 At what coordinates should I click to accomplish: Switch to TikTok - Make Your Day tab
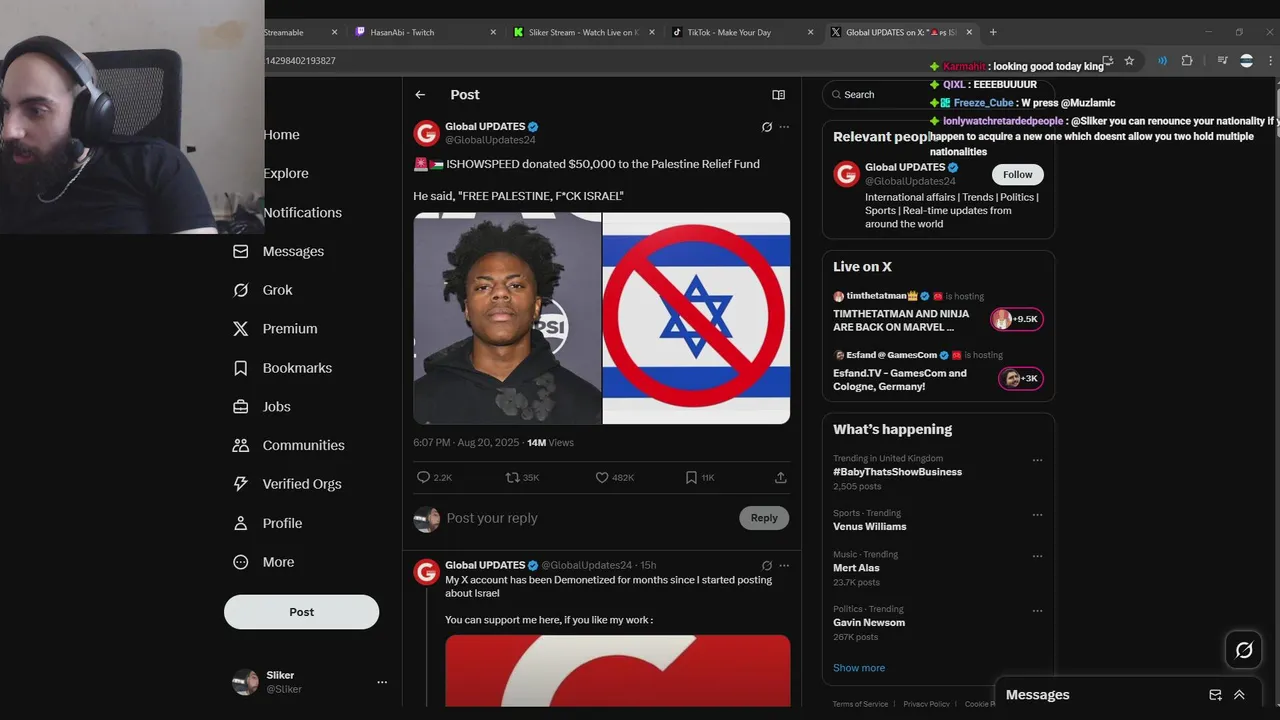(742, 32)
